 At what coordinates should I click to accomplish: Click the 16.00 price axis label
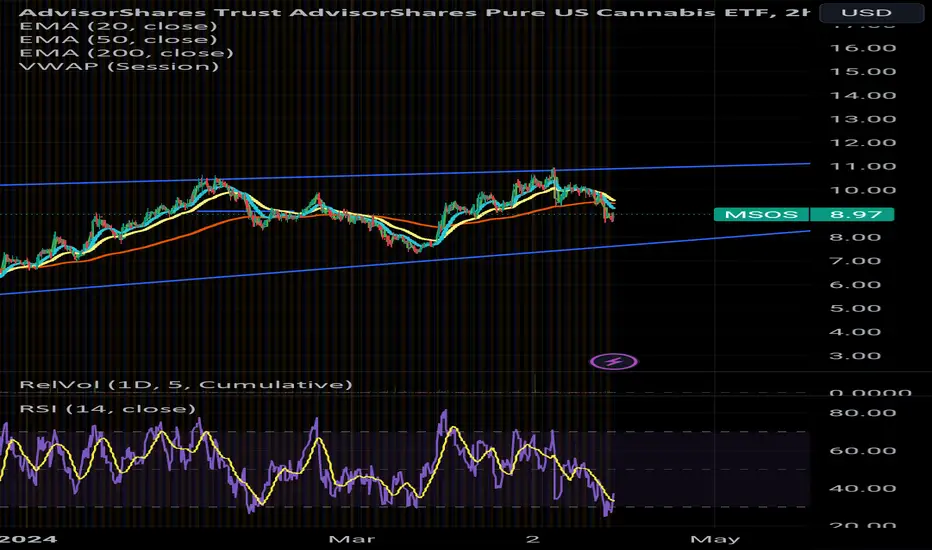click(x=863, y=48)
